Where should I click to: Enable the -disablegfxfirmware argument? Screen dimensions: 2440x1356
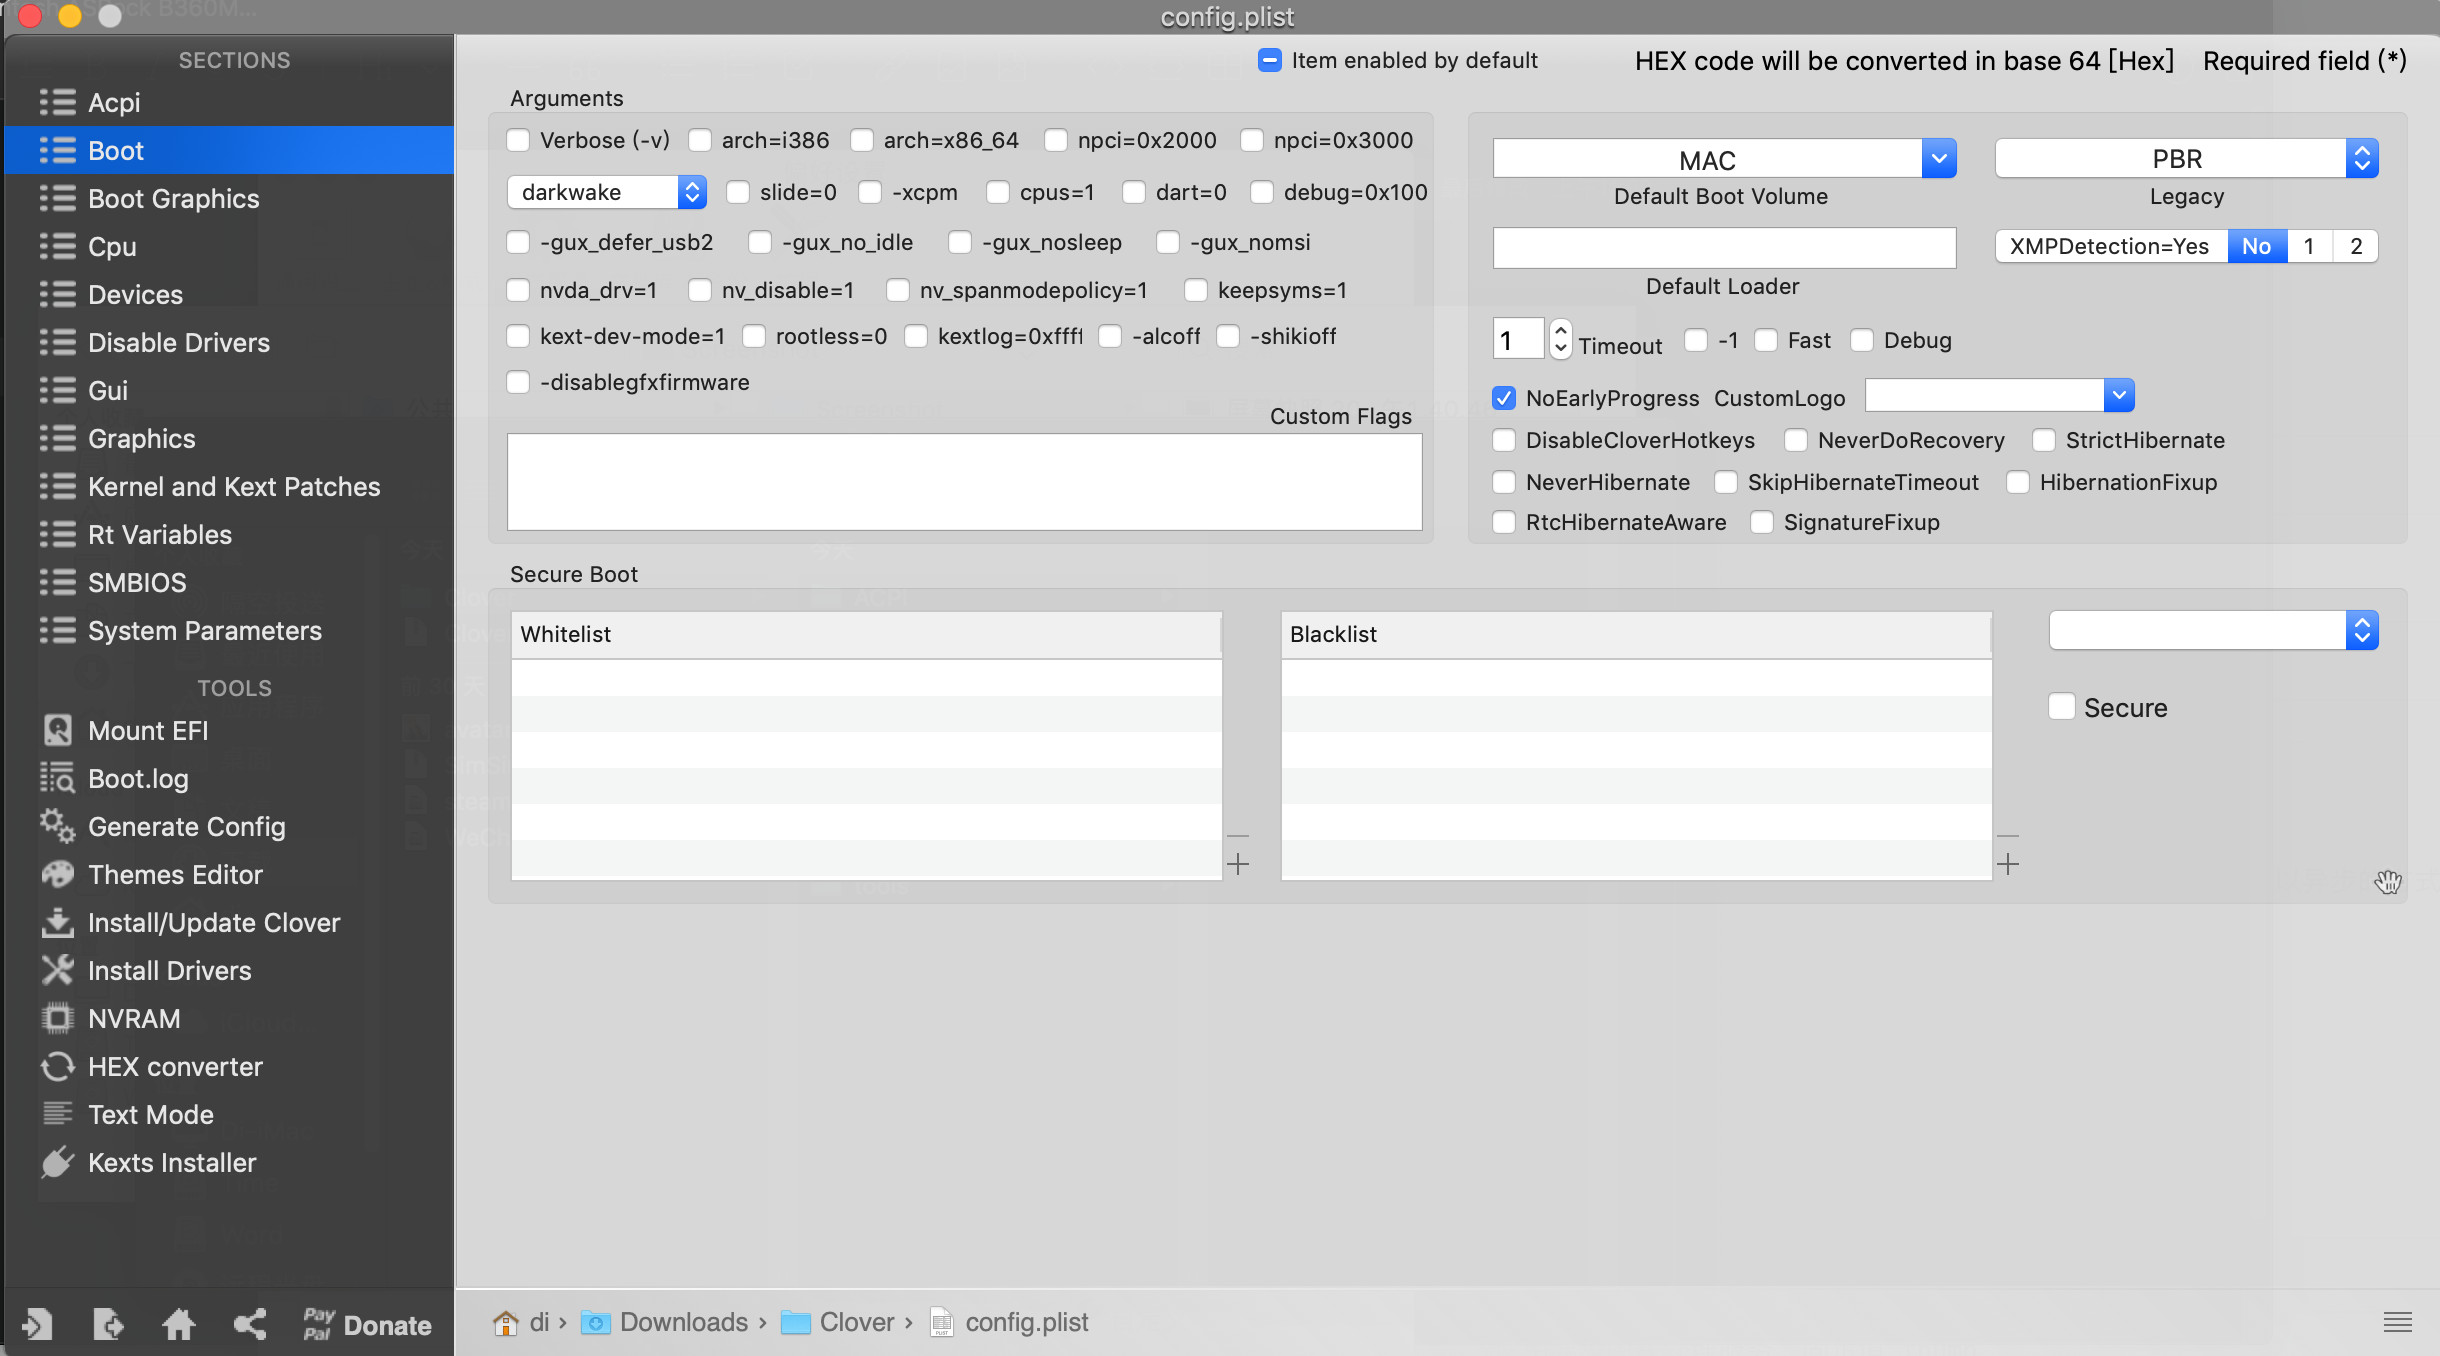(518, 382)
